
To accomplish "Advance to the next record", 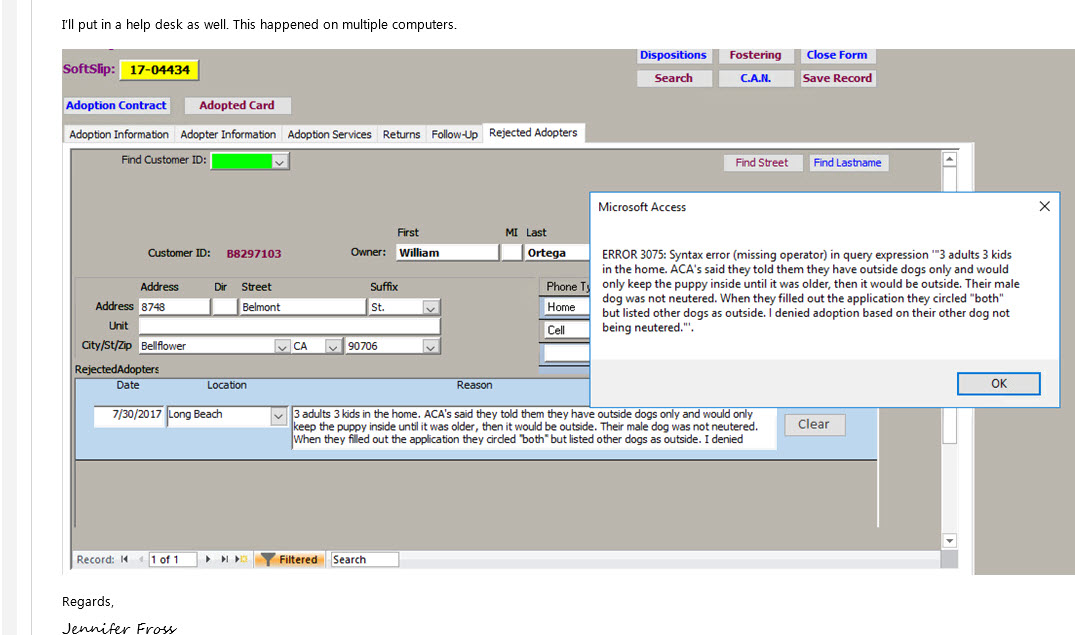I will [207, 559].
